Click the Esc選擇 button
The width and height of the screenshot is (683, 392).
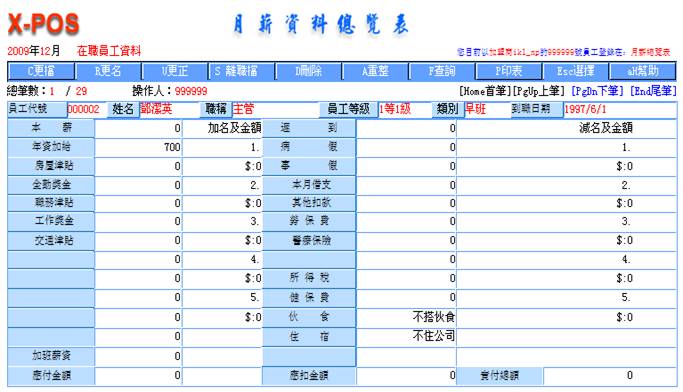pos(575,71)
